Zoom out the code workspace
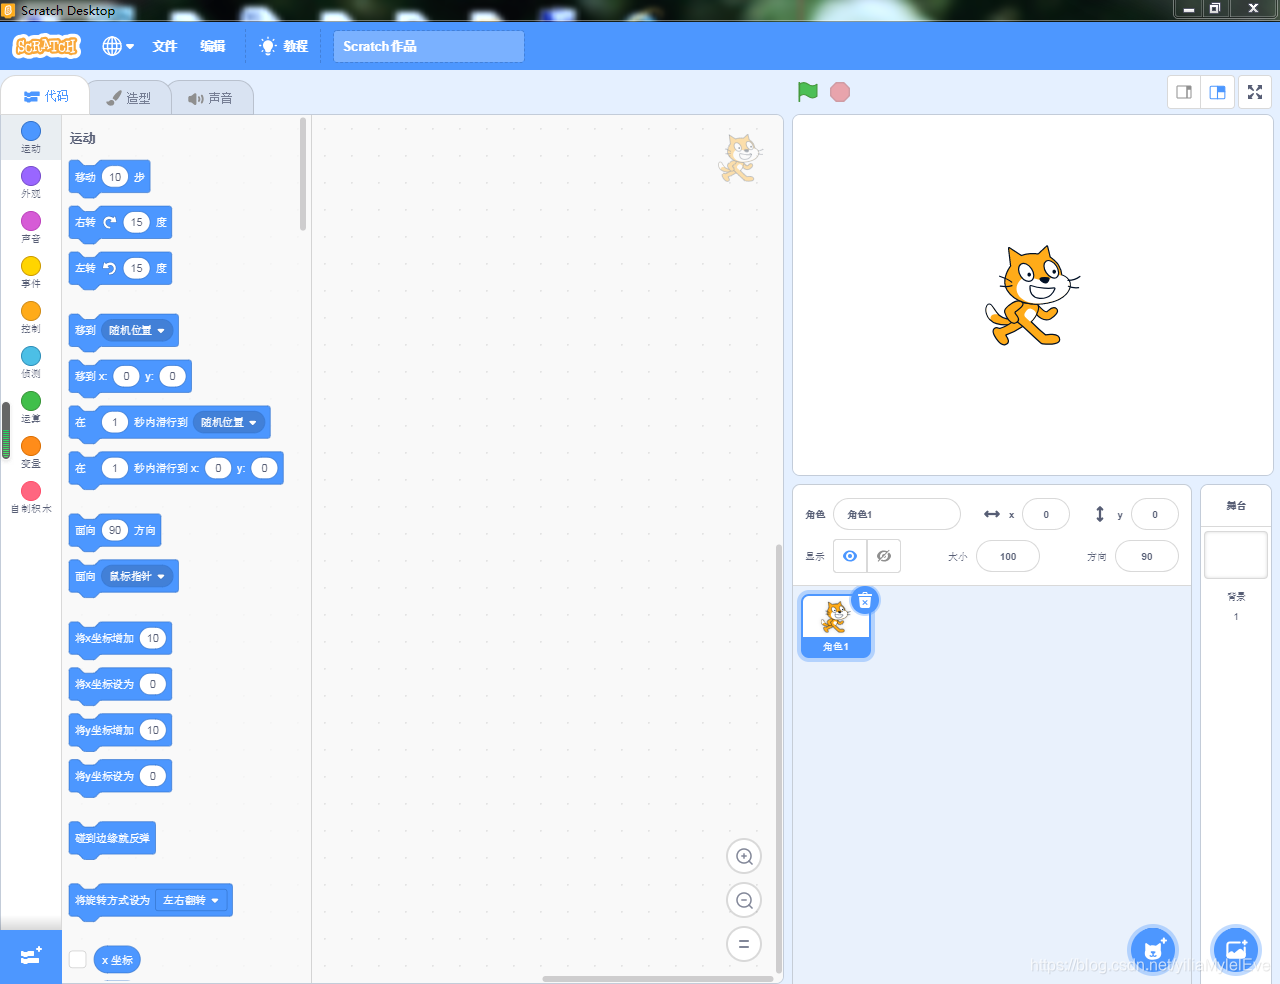Screen dimensions: 1280x984 pos(744,900)
